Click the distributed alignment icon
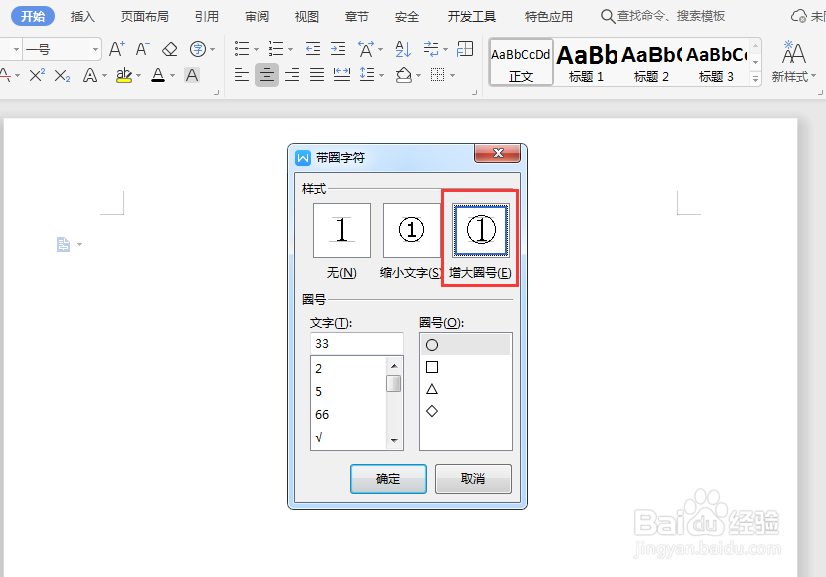 (x=342, y=75)
